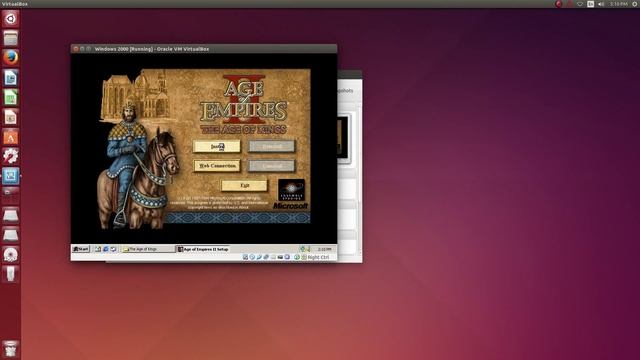Open LibreOffice Writer from the launcher
The height and width of the screenshot is (360, 640).
pyautogui.click(x=11, y=78)
